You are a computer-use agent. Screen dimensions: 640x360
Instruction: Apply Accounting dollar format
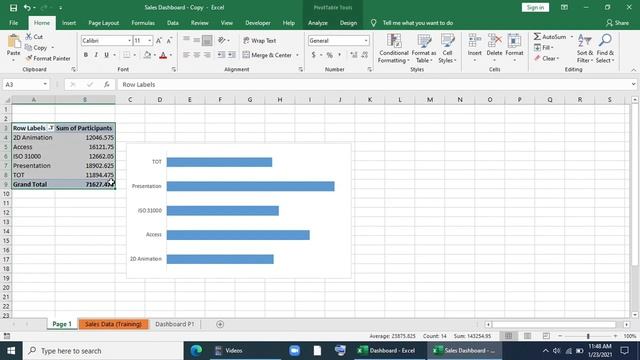tap(313, 55)
